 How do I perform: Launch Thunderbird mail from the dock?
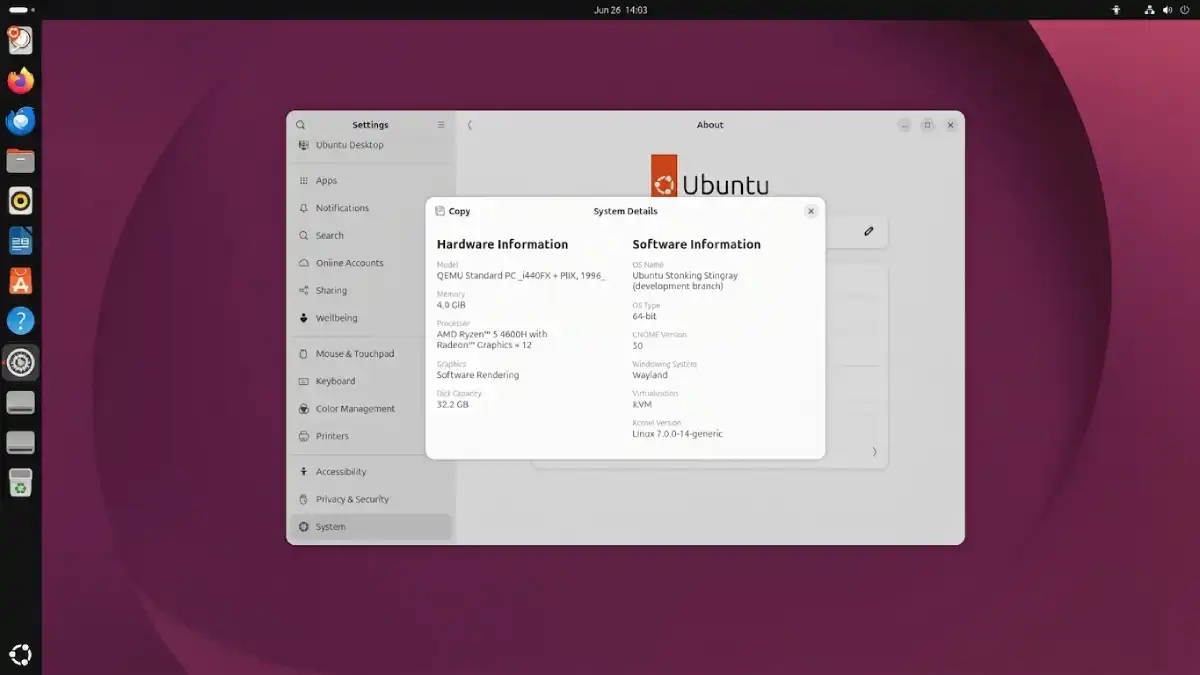[x=20, y=121]
